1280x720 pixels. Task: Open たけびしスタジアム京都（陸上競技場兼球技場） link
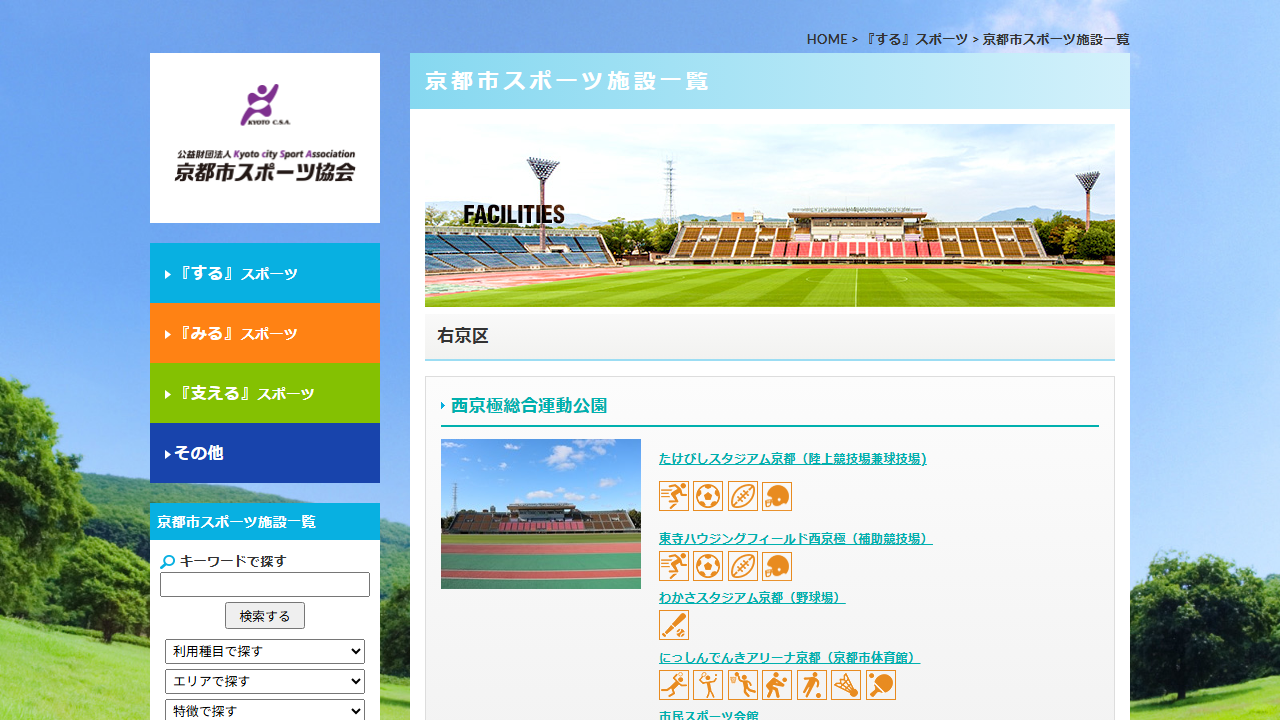(793, 458)
